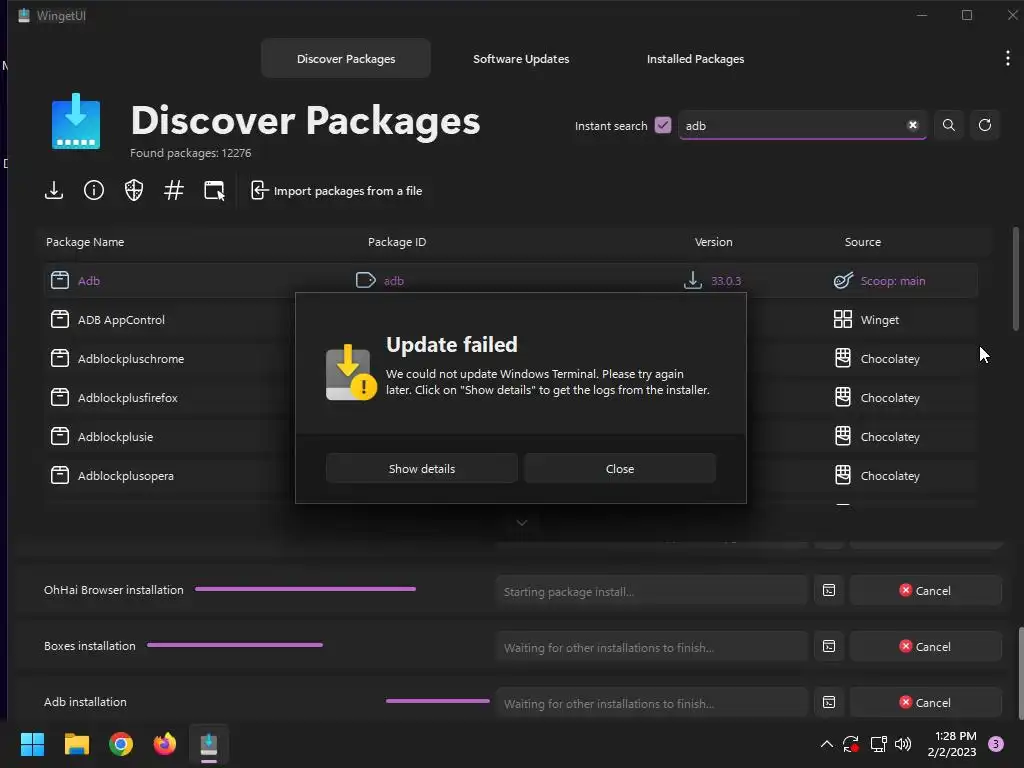Select the Adblockpluschrome package
Screen dimensions: 1024x768
coord(131,359)
